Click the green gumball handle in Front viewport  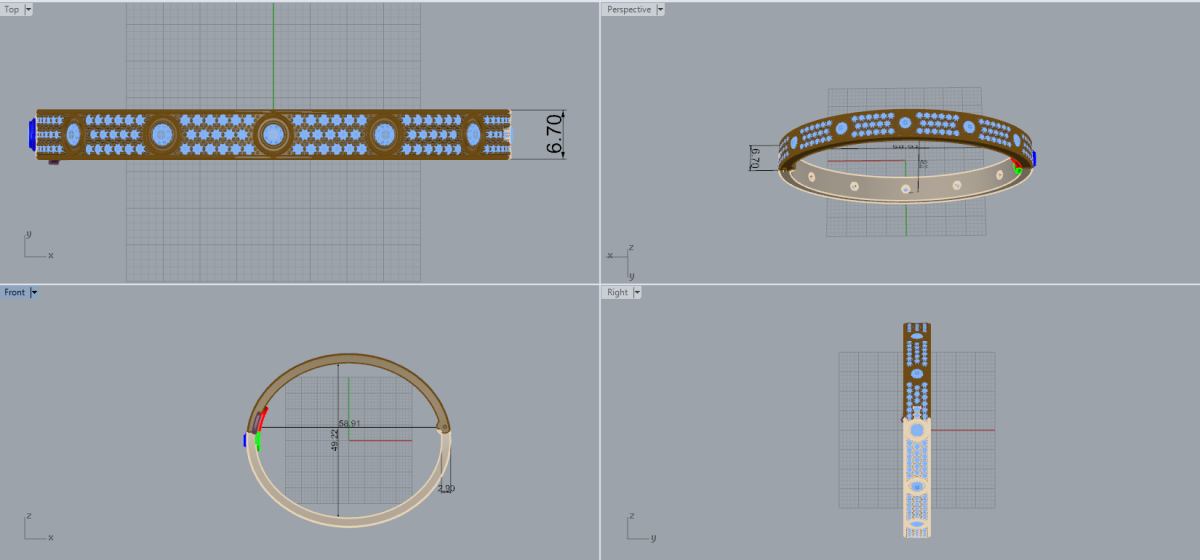coord(258,440)
